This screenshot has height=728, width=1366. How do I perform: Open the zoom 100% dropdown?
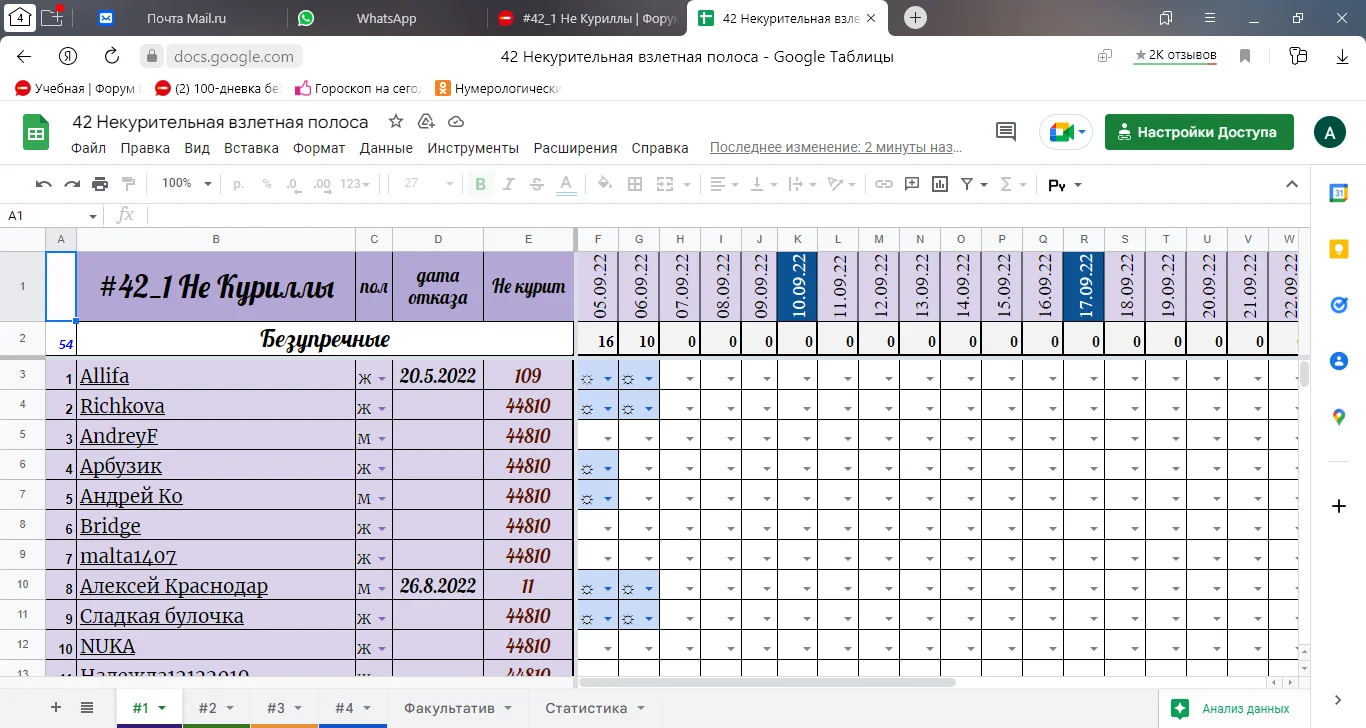[187, 184]
